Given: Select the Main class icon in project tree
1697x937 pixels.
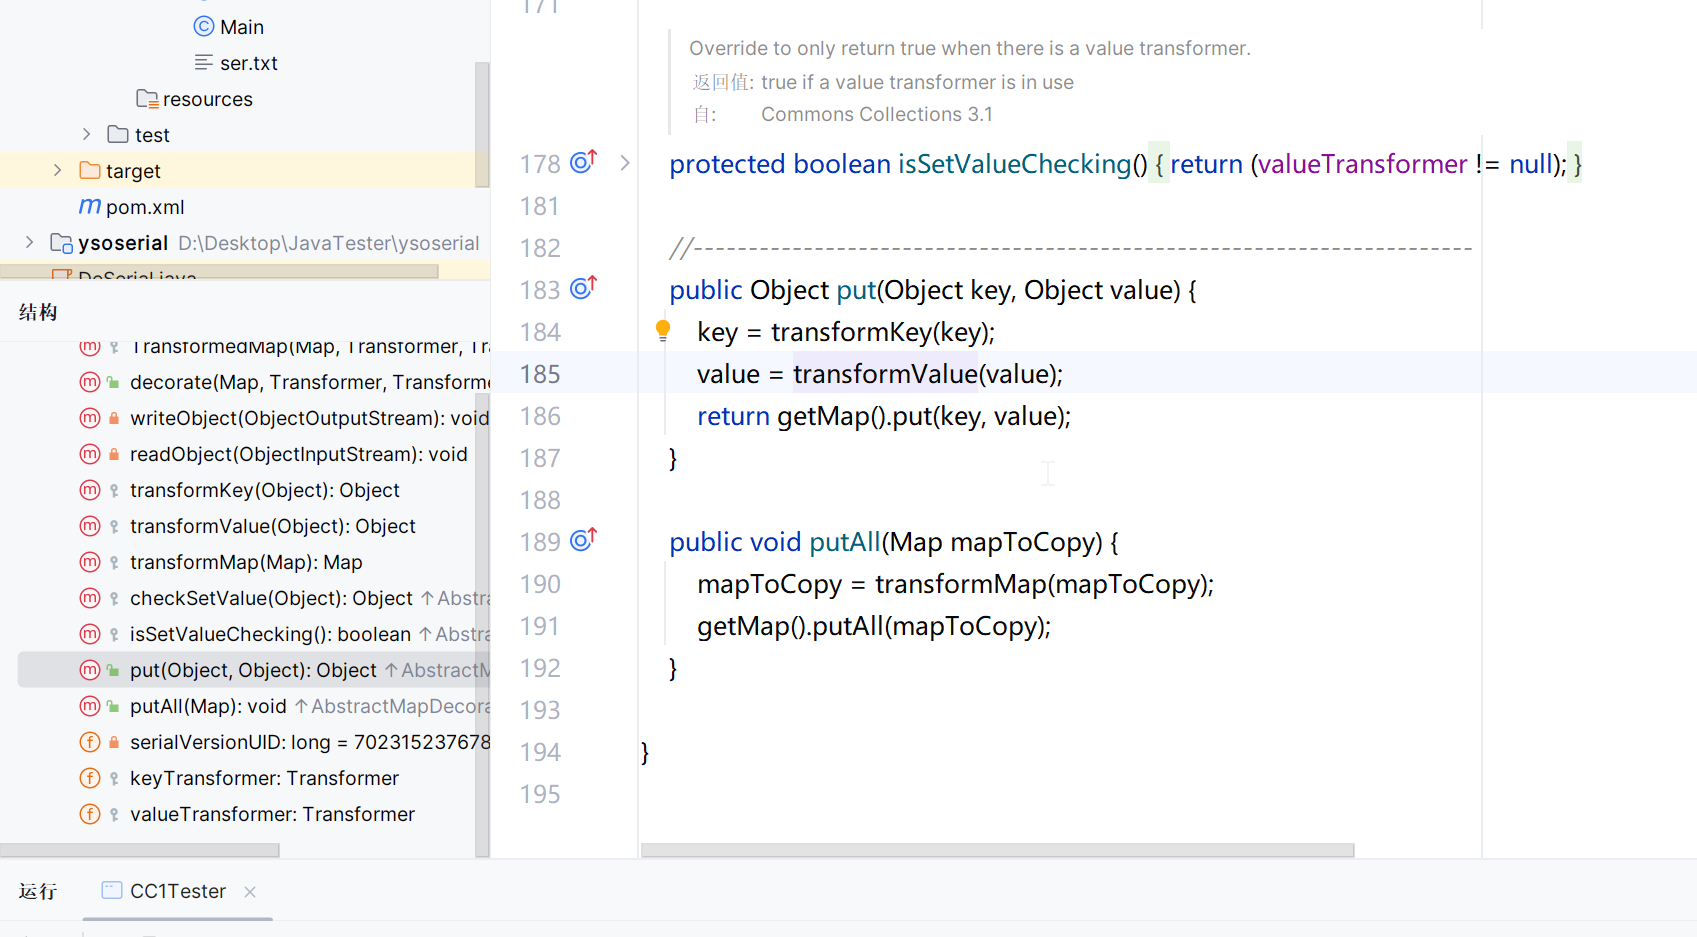Looking at the screenshot, I should click(204, 27).
